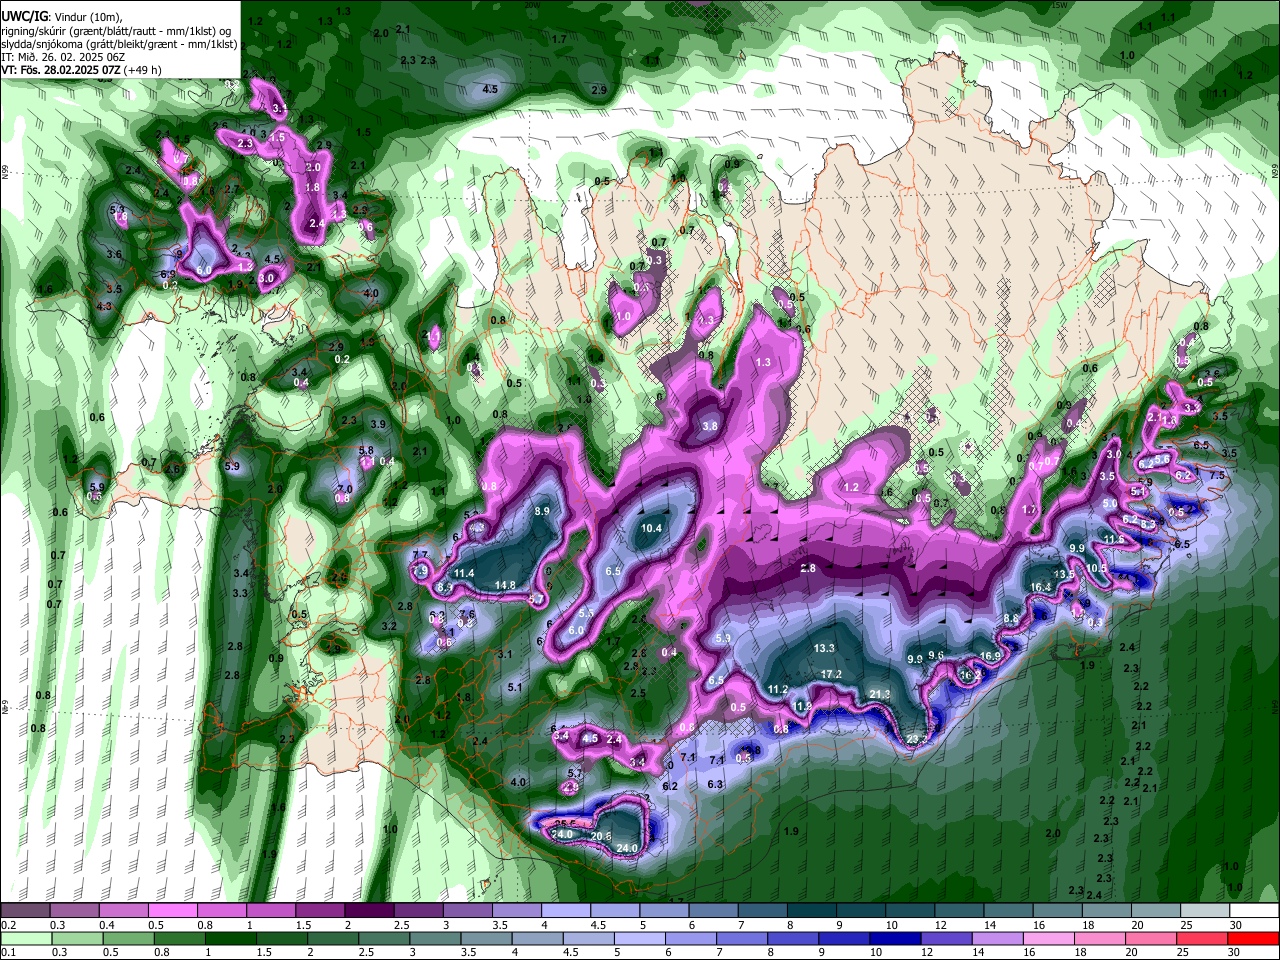Viewport: 1280px width, 960px height.
Task: Click the '9.6' precipitation value on the map
Action: (936, 655)
